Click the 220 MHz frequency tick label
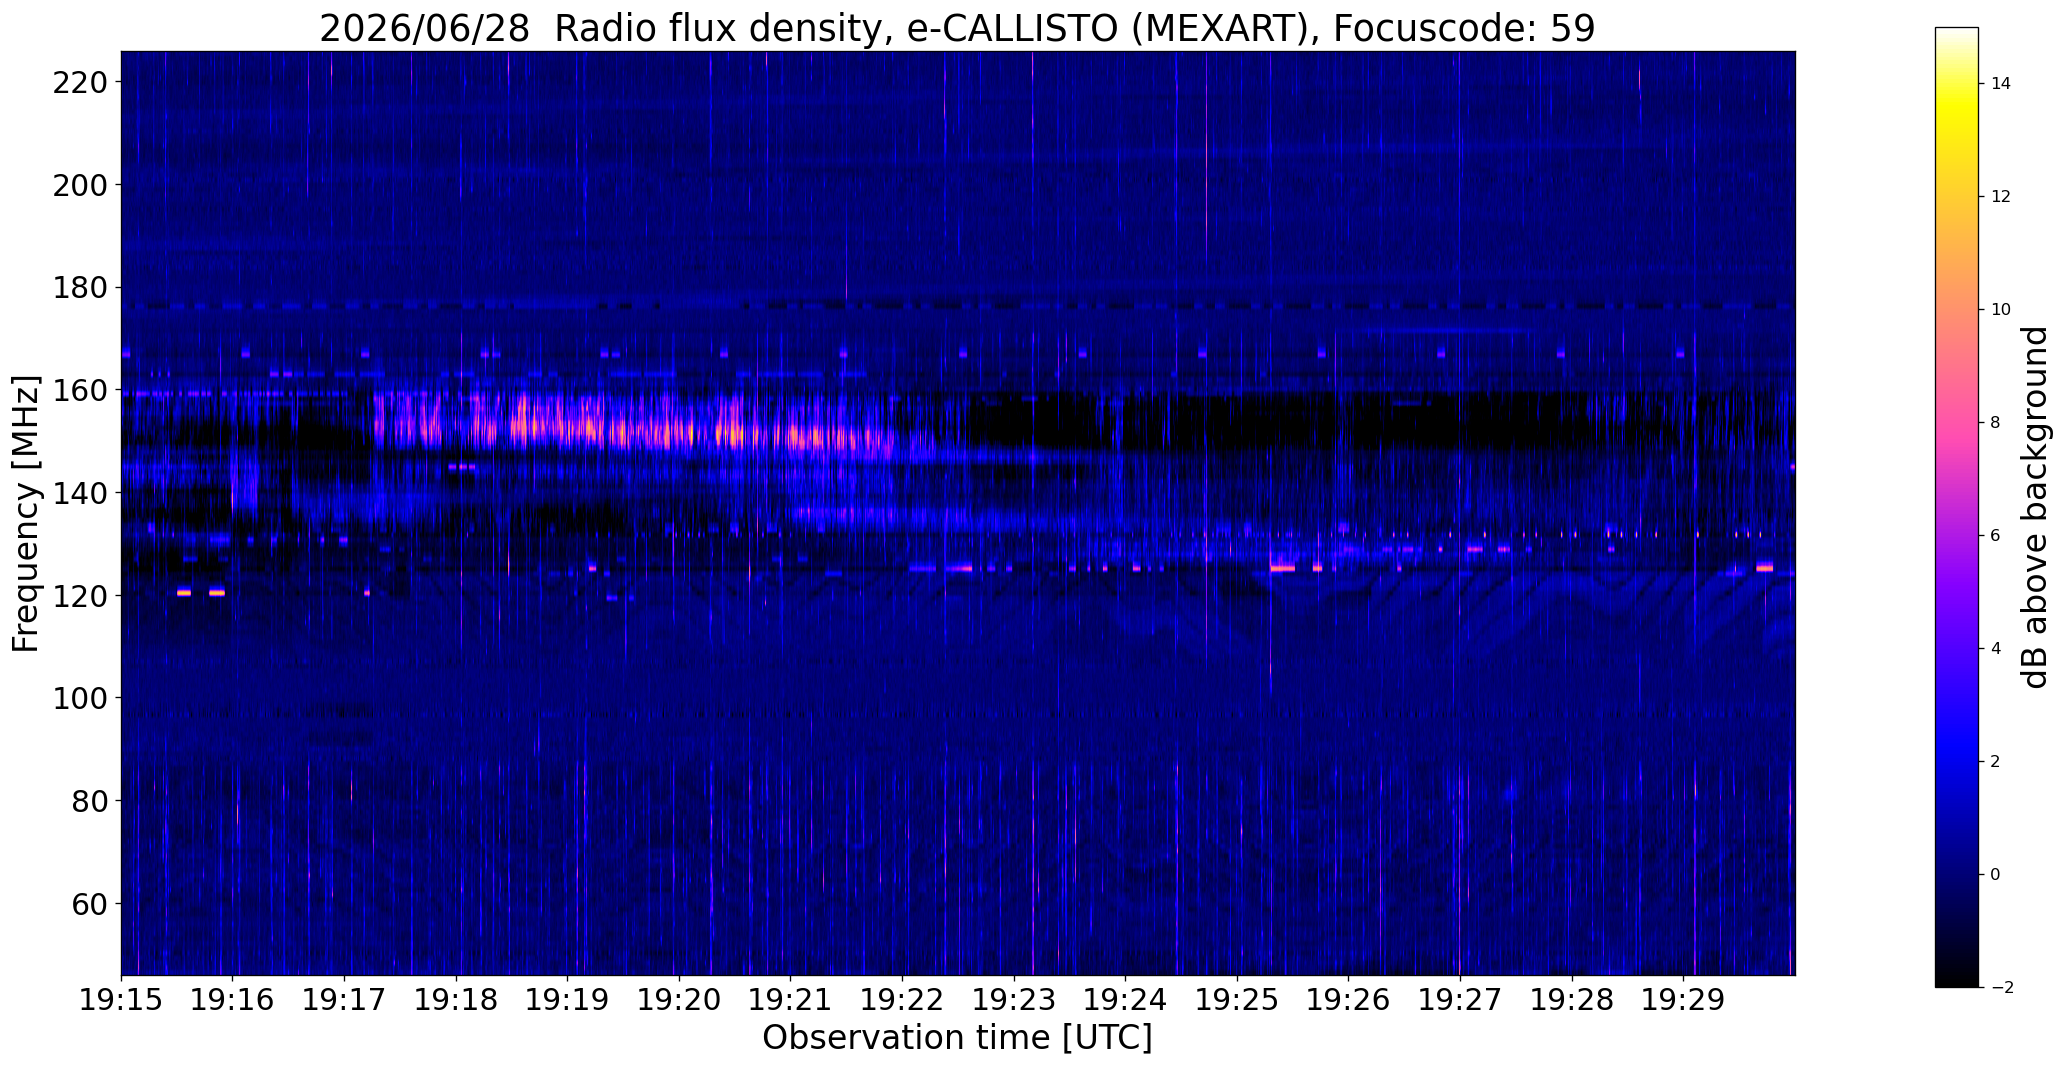2066x1067 pixels. click(x=81, y=82)
